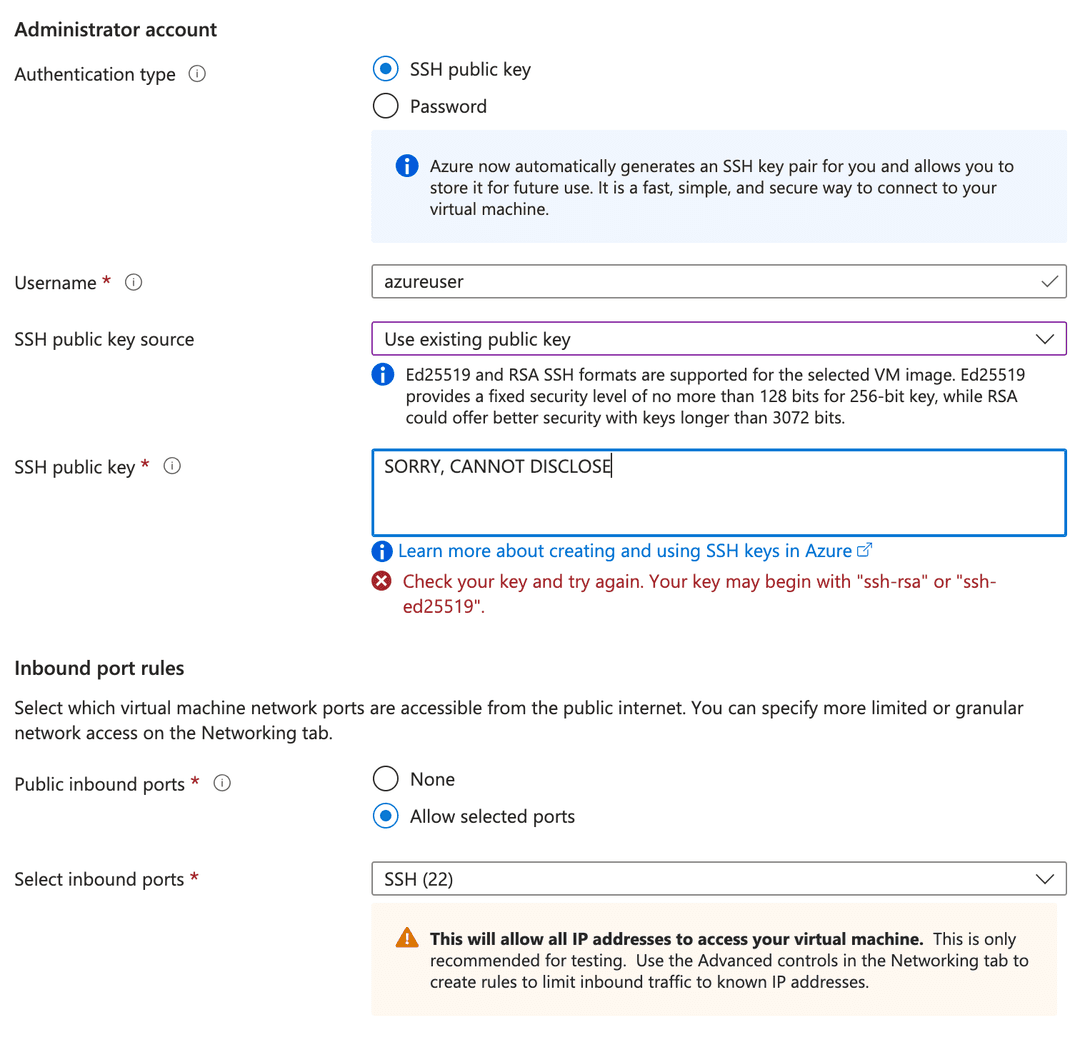Select Password authentication type
This screenshot has height=1037, width=1080.
pyautogui.click(x=385, y=106)
